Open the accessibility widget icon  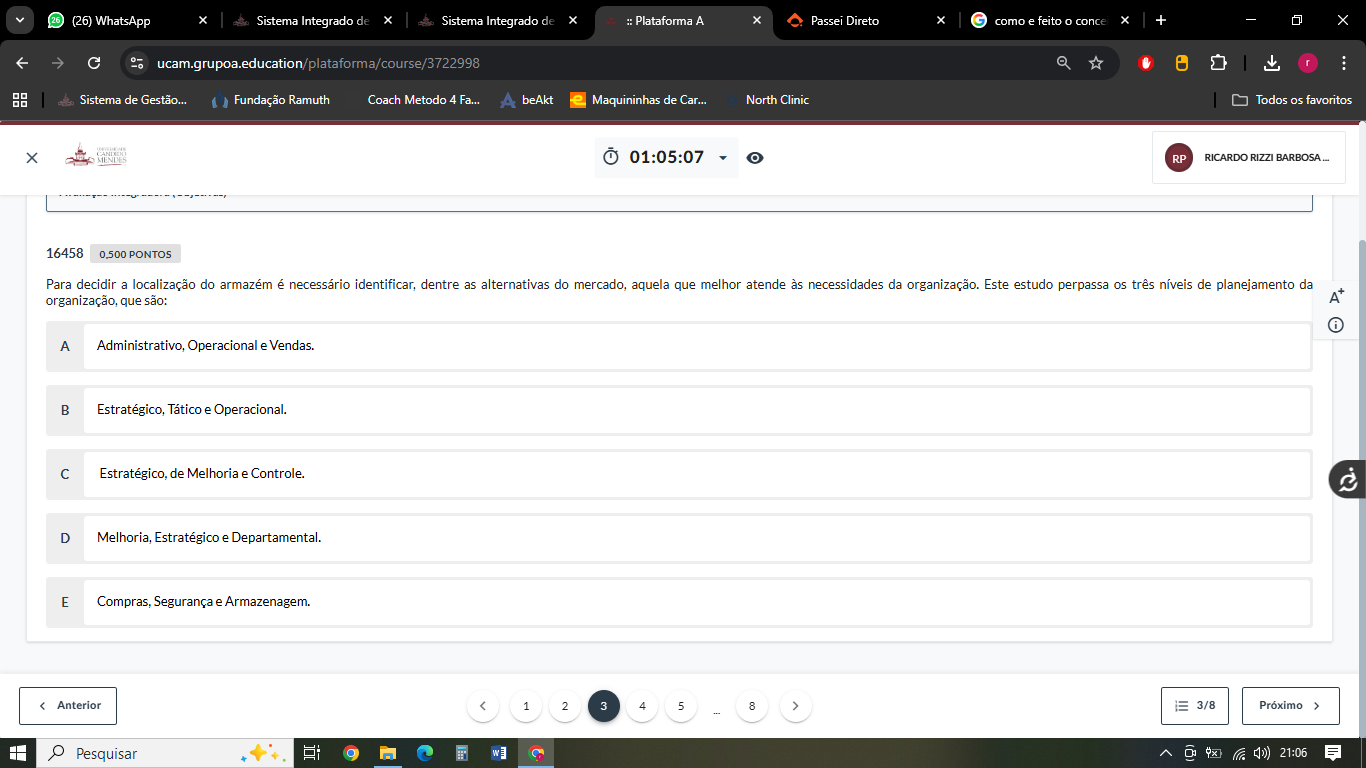pos(1347,480)
